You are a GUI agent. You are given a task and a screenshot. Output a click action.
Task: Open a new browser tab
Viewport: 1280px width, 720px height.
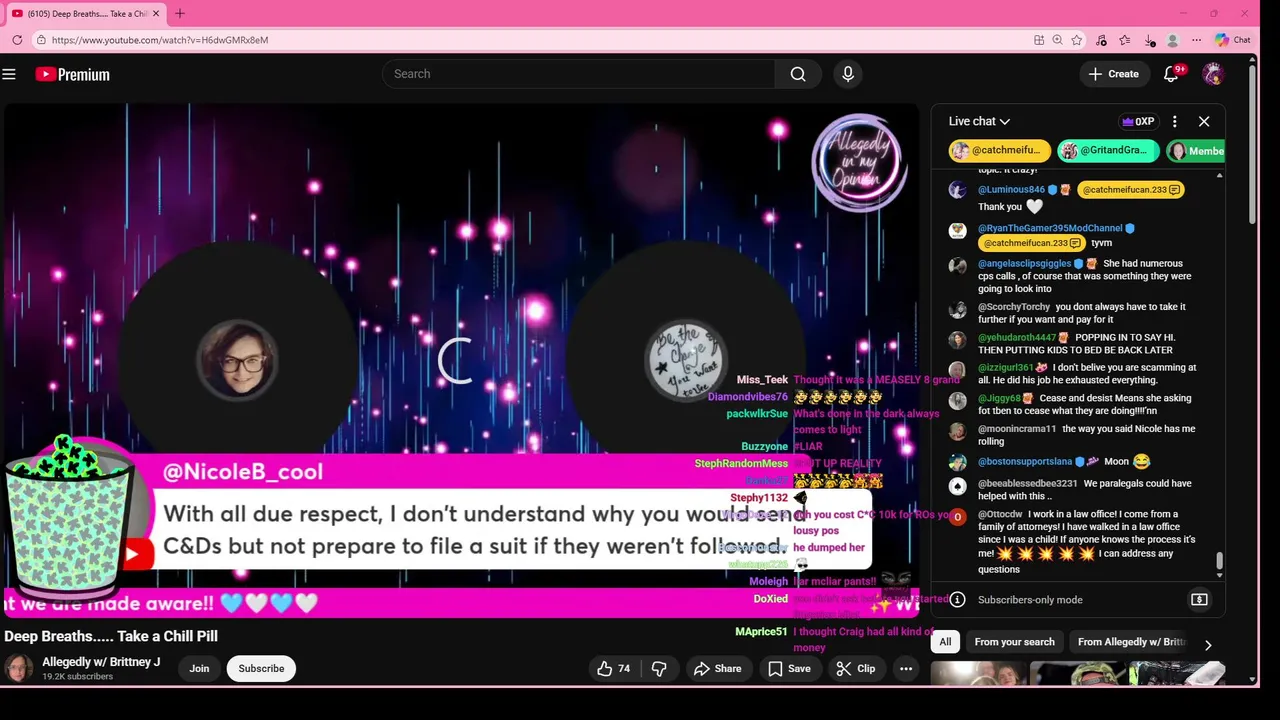[x=180, y=14]
